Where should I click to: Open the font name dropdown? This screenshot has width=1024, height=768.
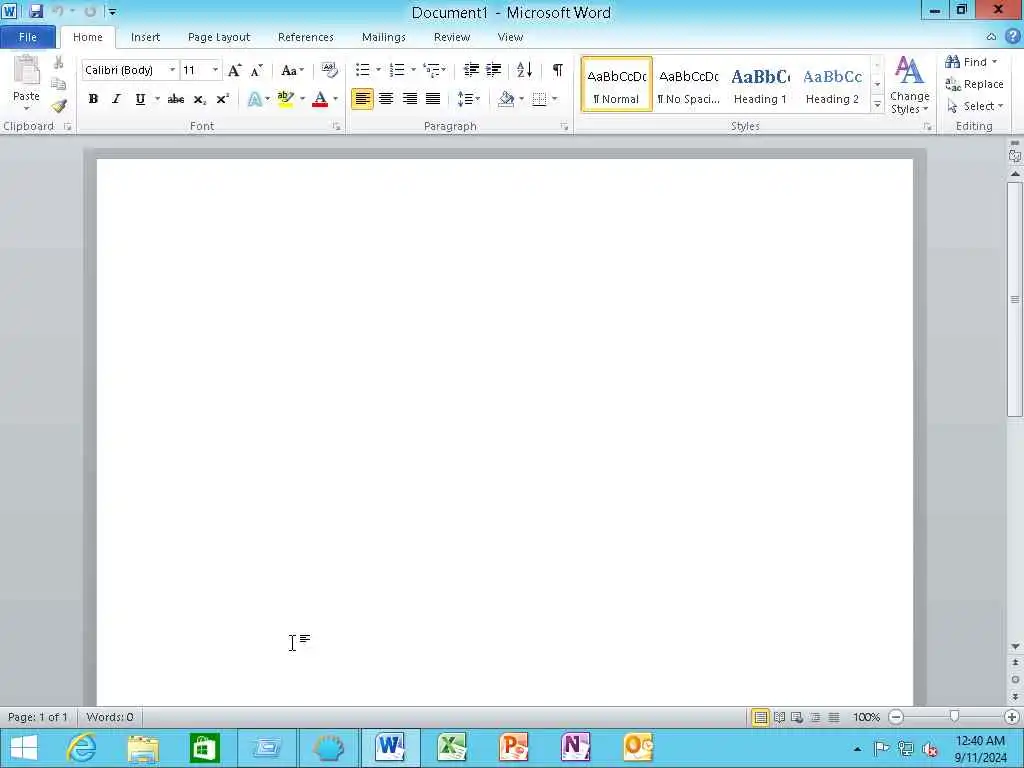(x=172, y=70)
